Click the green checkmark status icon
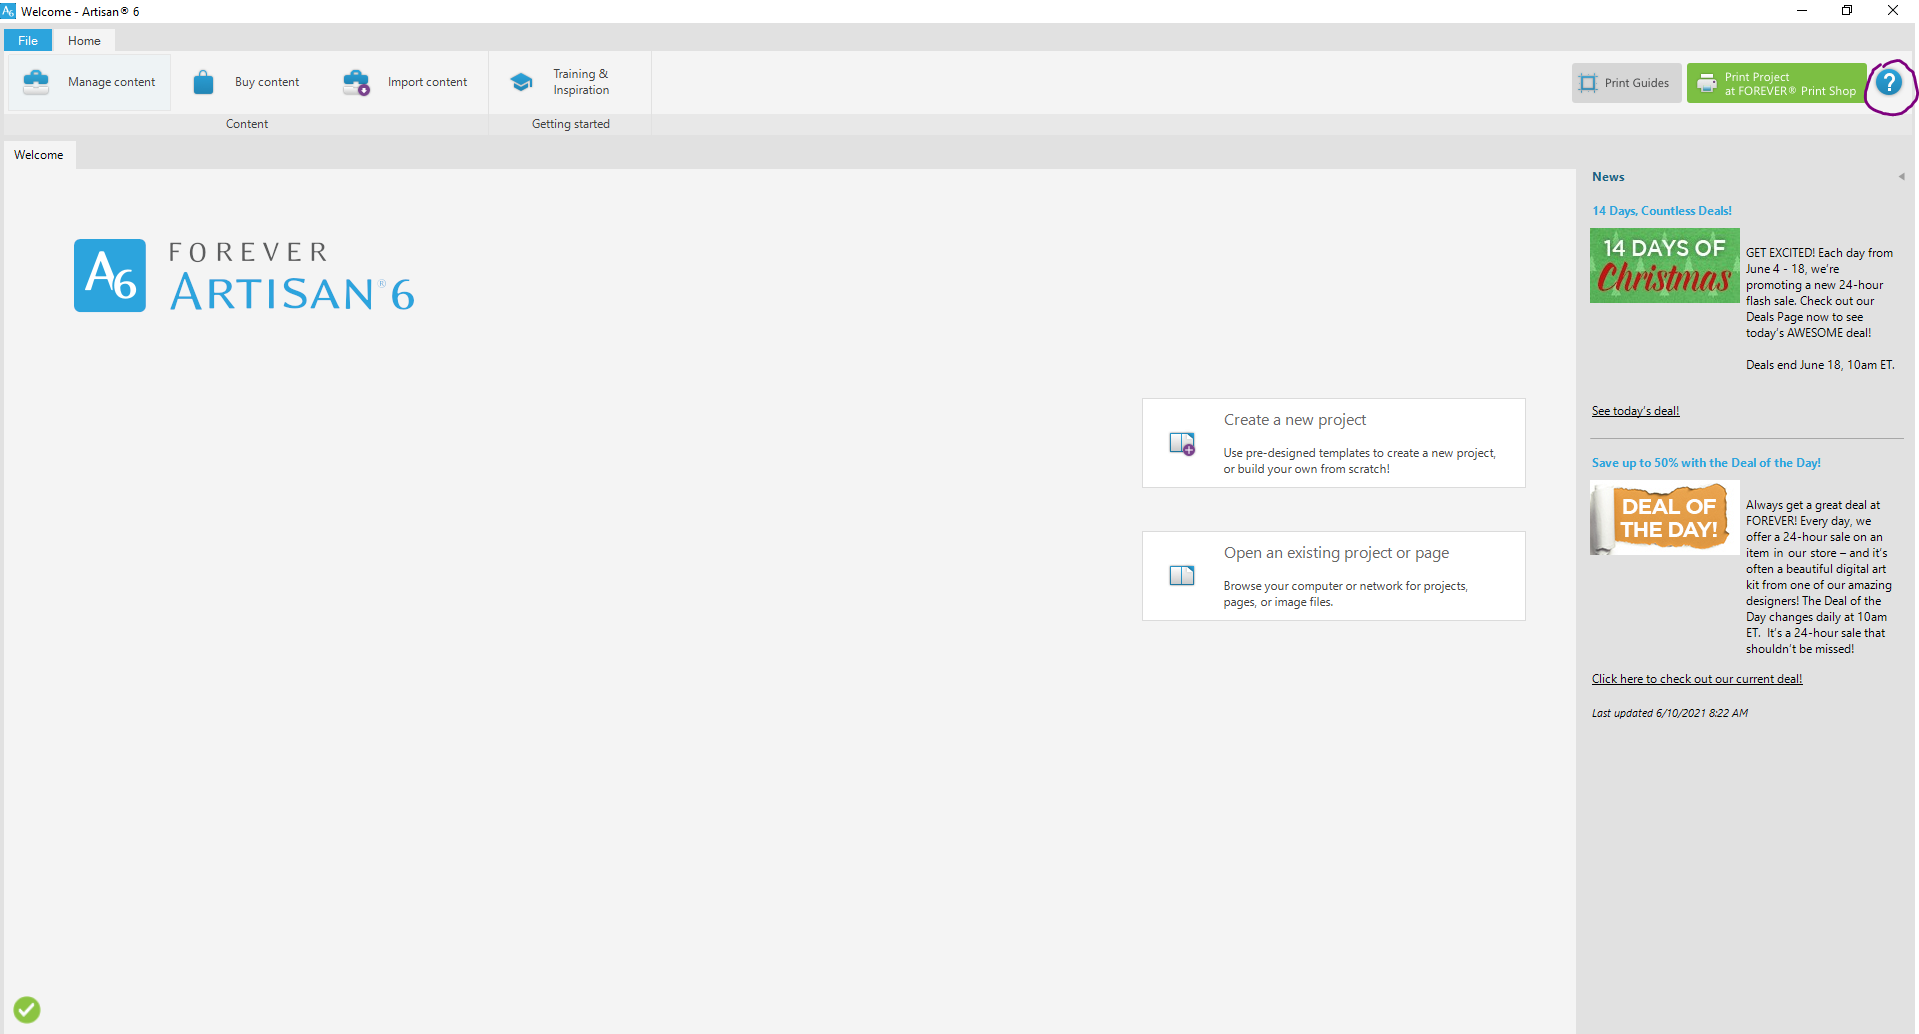The image size is (1919, 1034). 27,1010
